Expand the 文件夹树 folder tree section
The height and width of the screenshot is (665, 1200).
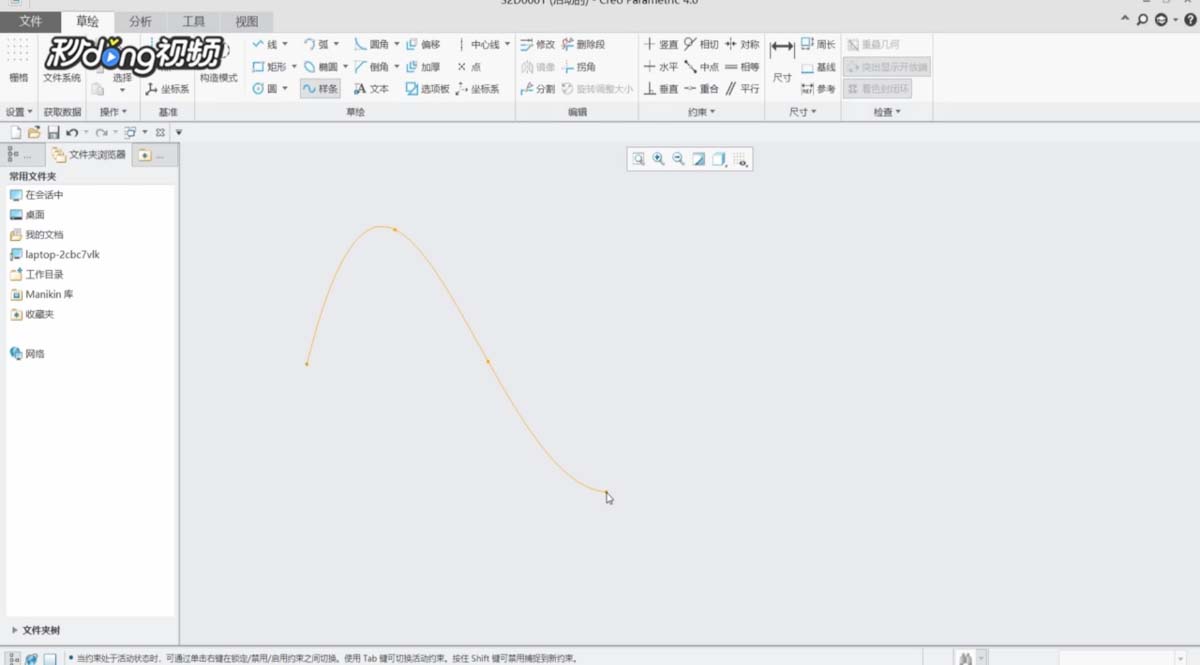(x=36, y=630)
